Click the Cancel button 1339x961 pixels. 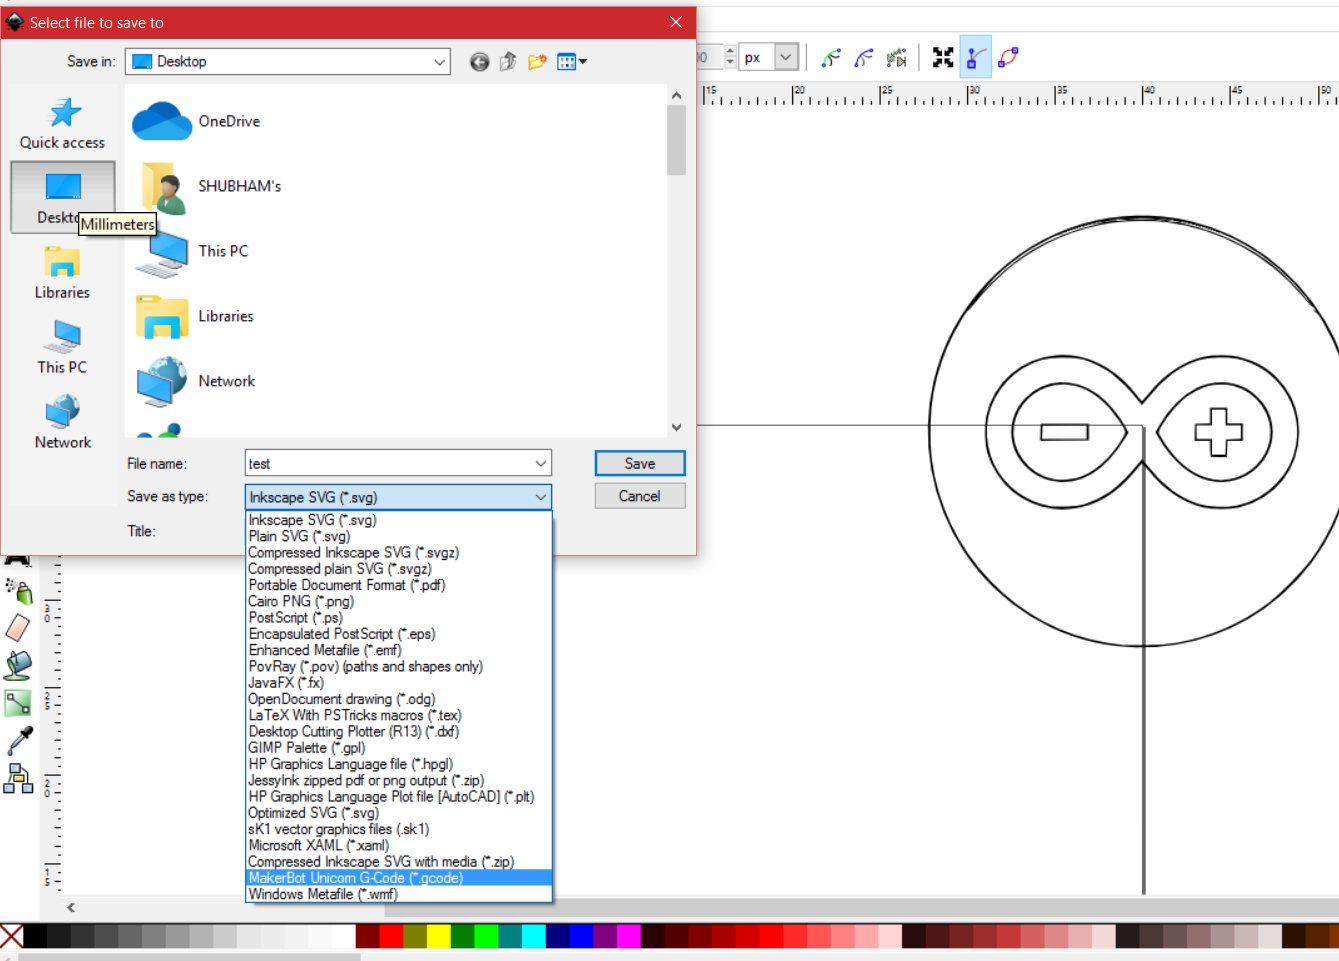click(639, 496)
